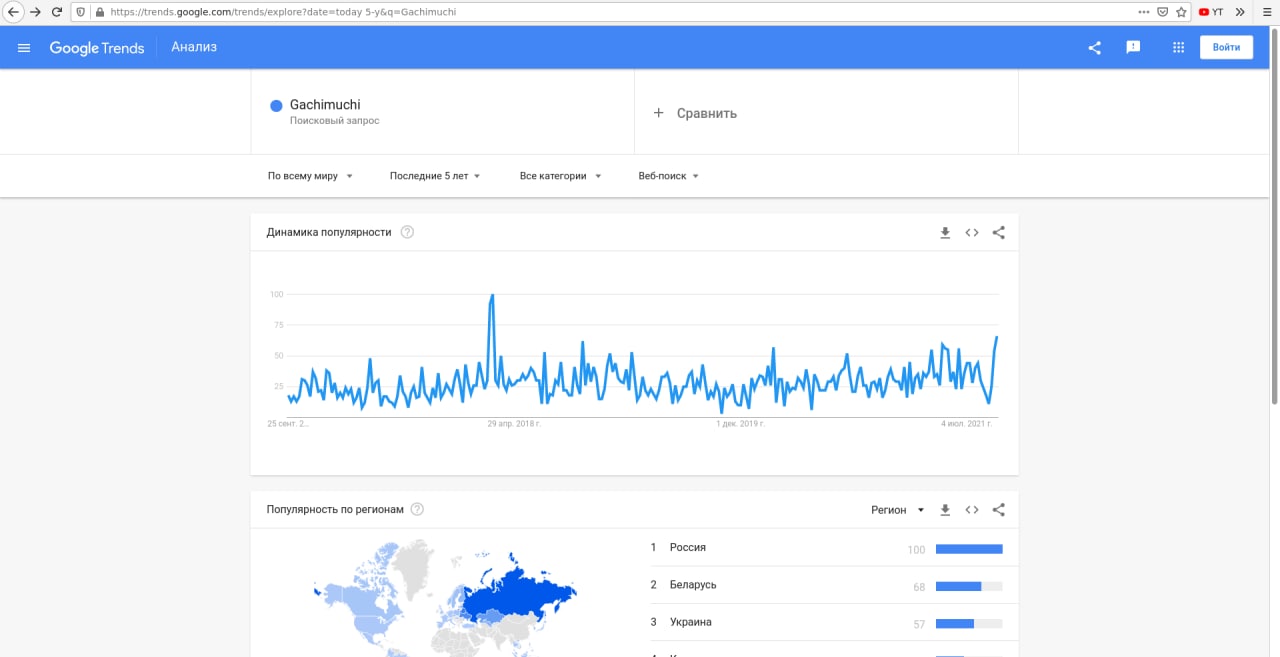
Task: Open the Firefox hamburger menu
Action: coord(1266,12)
